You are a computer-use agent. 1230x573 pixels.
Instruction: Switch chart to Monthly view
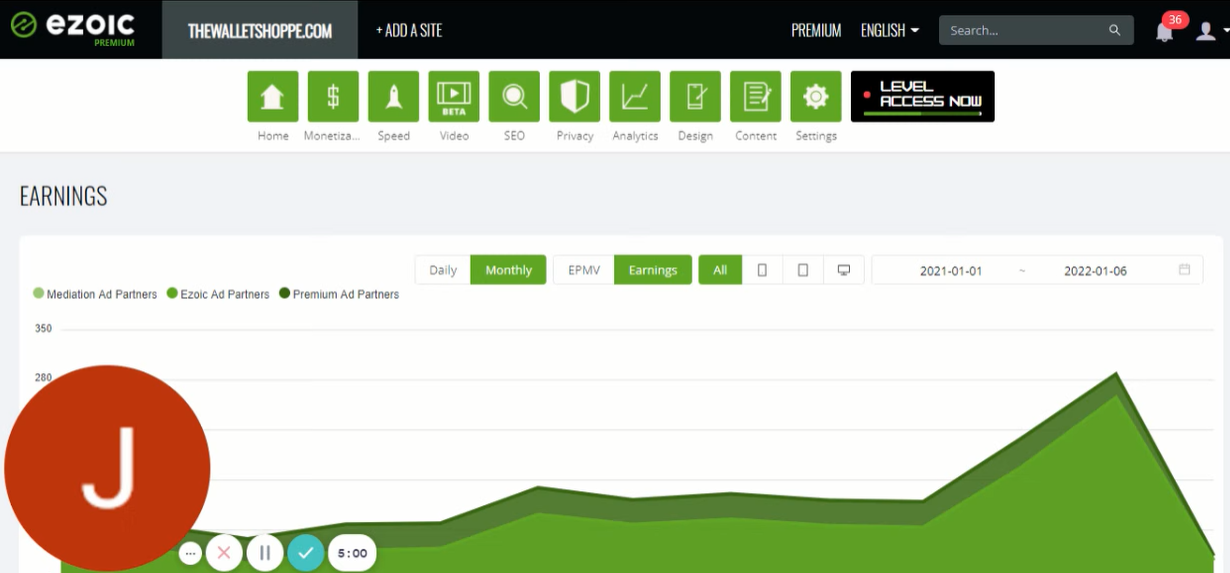coord(508,270)
